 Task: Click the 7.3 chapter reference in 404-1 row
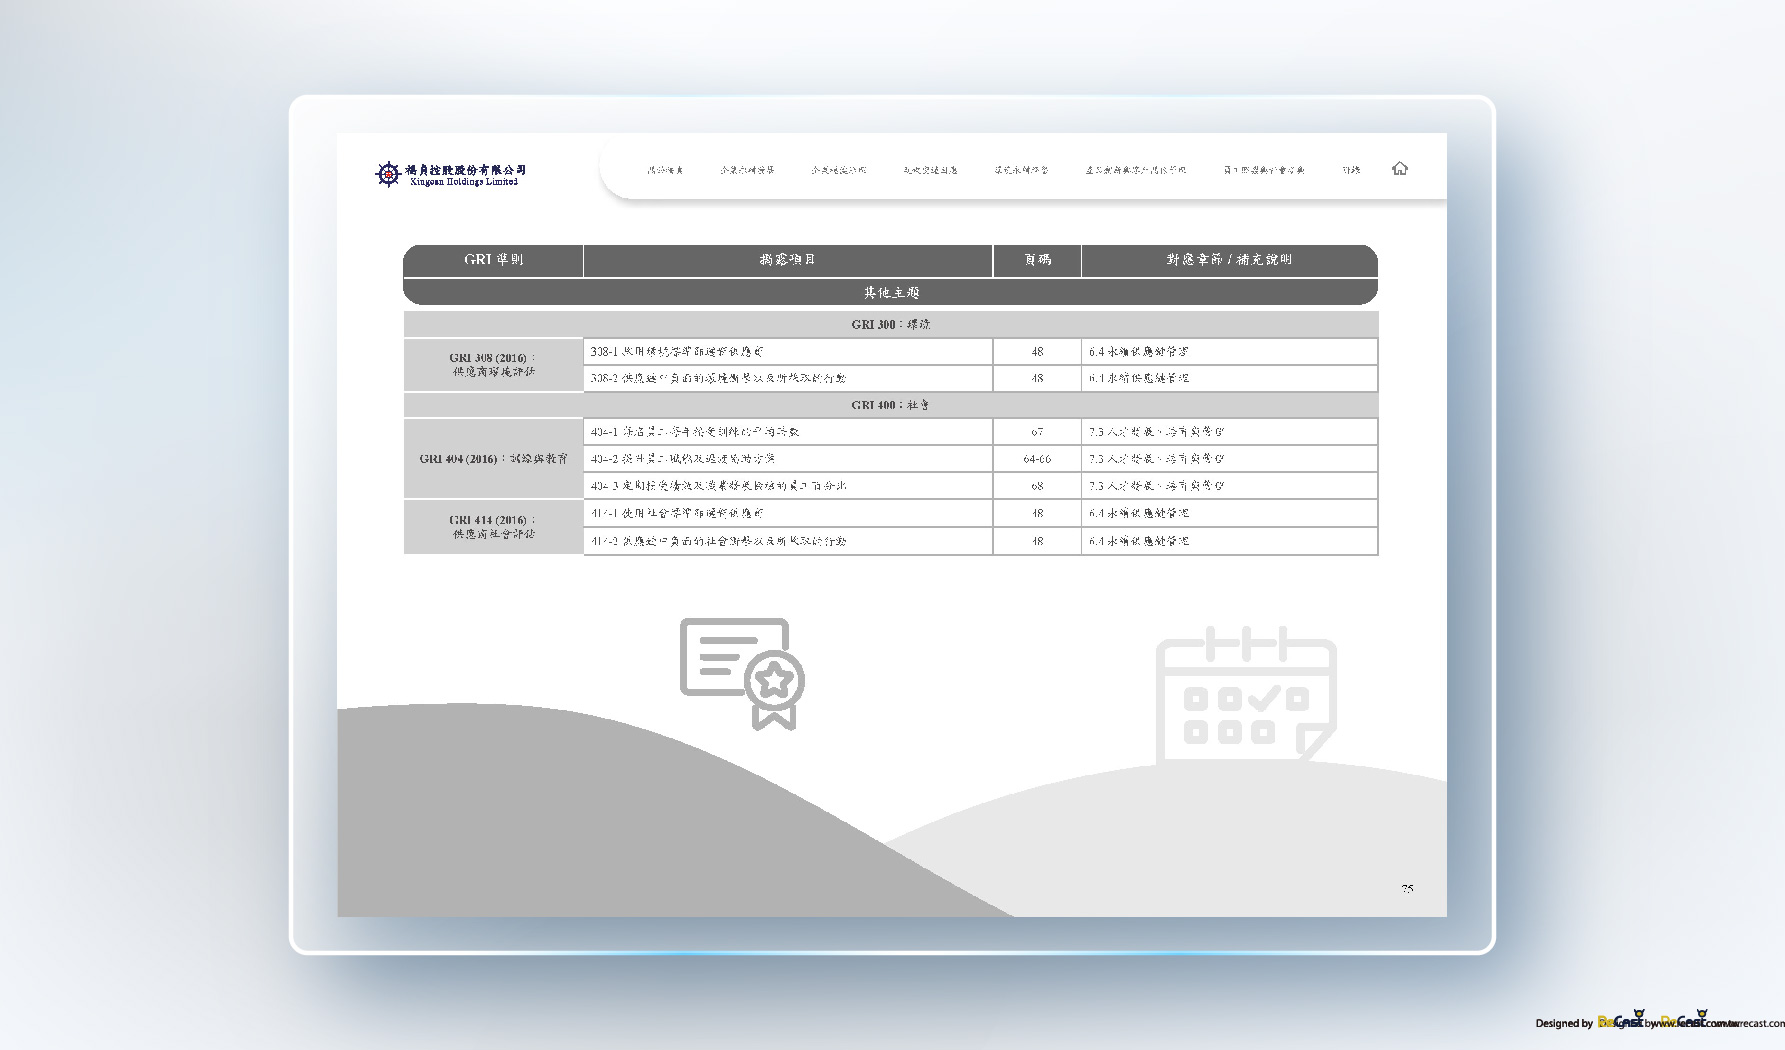pos(1156,432)
